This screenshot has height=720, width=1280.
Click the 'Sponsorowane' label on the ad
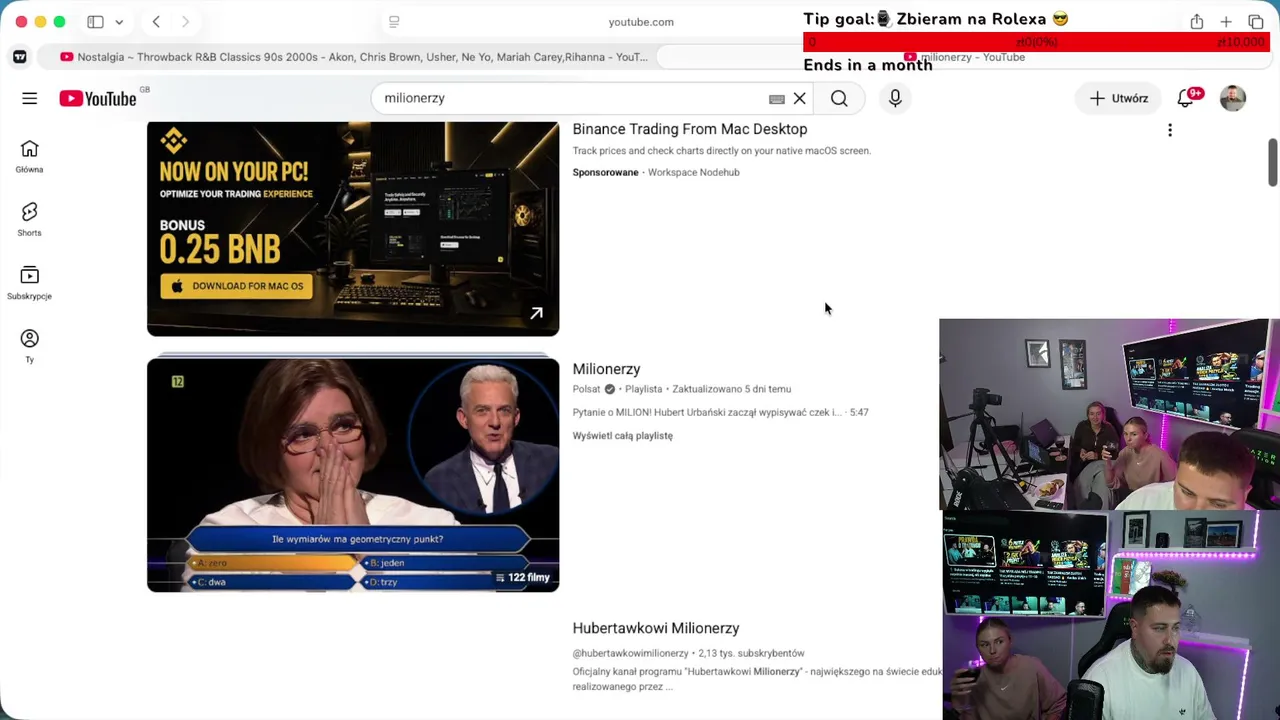coord(605,172)
